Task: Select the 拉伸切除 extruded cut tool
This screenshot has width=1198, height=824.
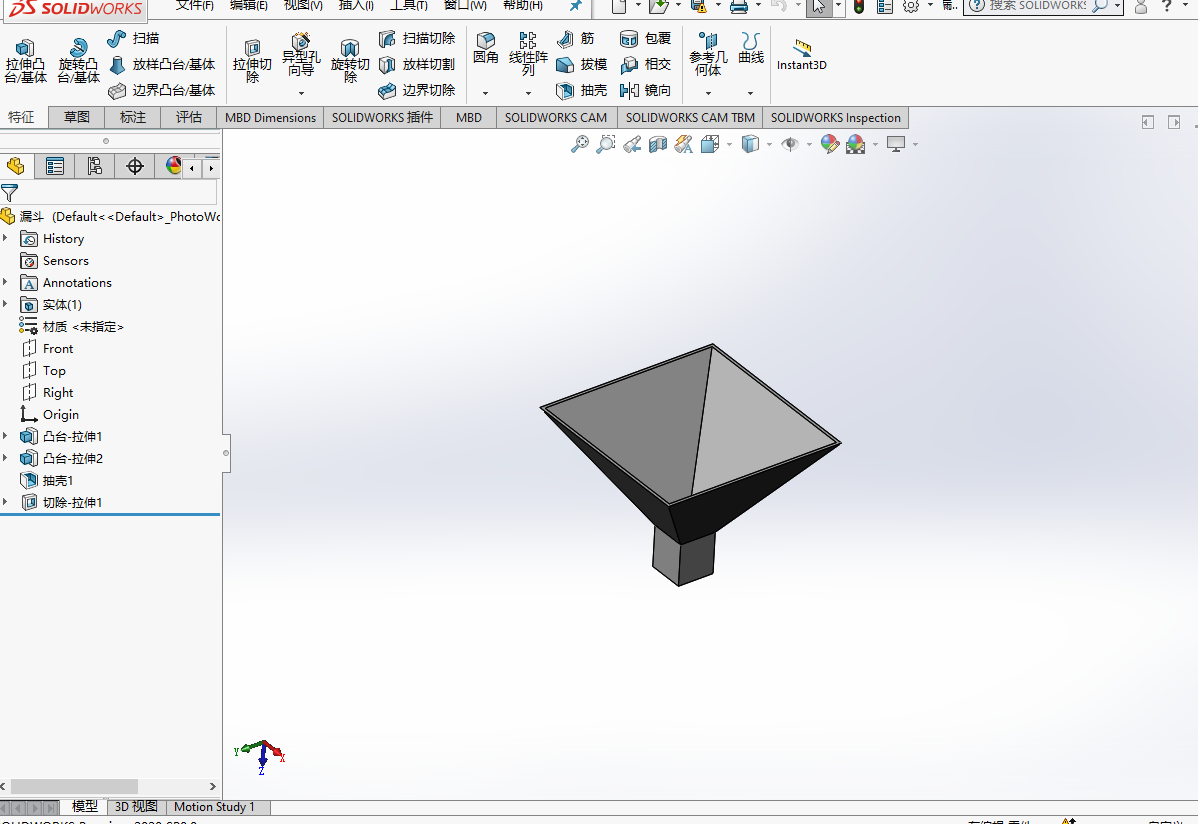Action: (x=252, y=61)
